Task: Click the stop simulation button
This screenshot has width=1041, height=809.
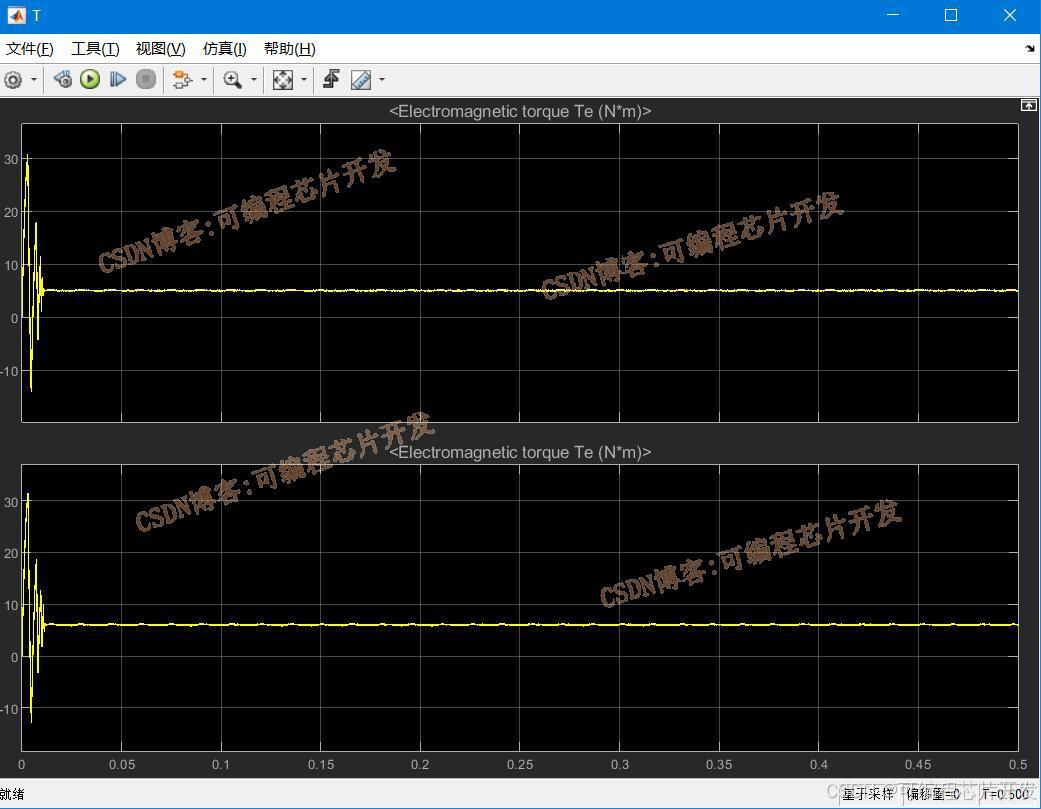Action: pos(146,80)
